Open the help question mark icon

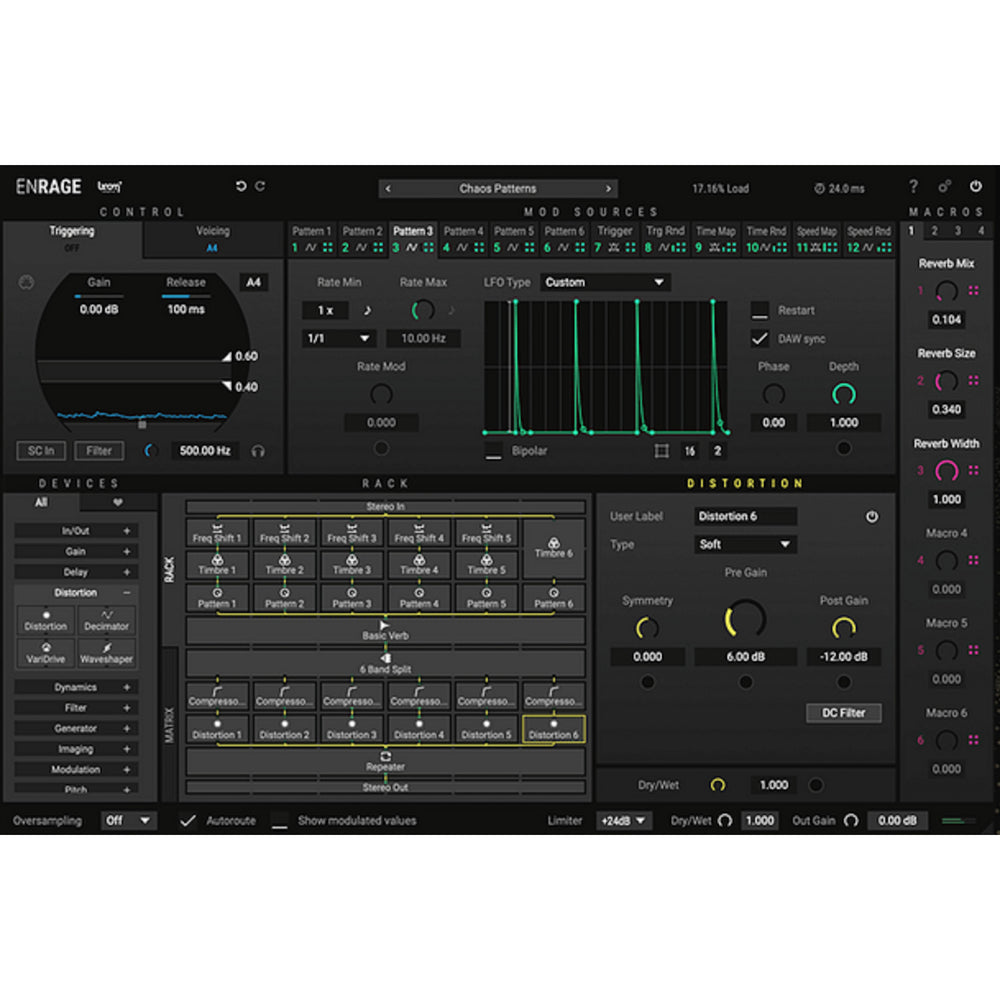pyautogui.click(x=914, y=186)
